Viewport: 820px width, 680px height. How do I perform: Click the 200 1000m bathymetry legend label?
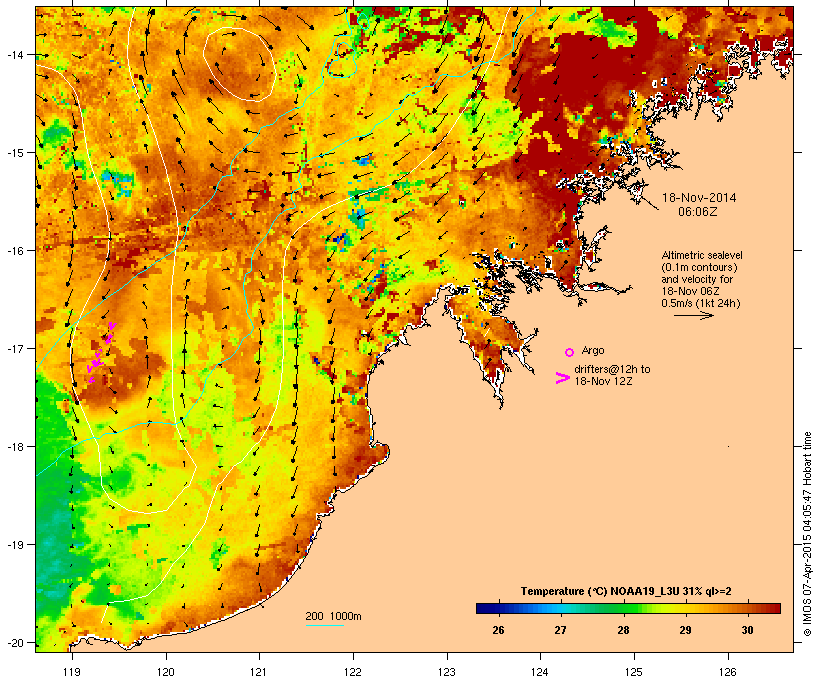tap(333, 616)
